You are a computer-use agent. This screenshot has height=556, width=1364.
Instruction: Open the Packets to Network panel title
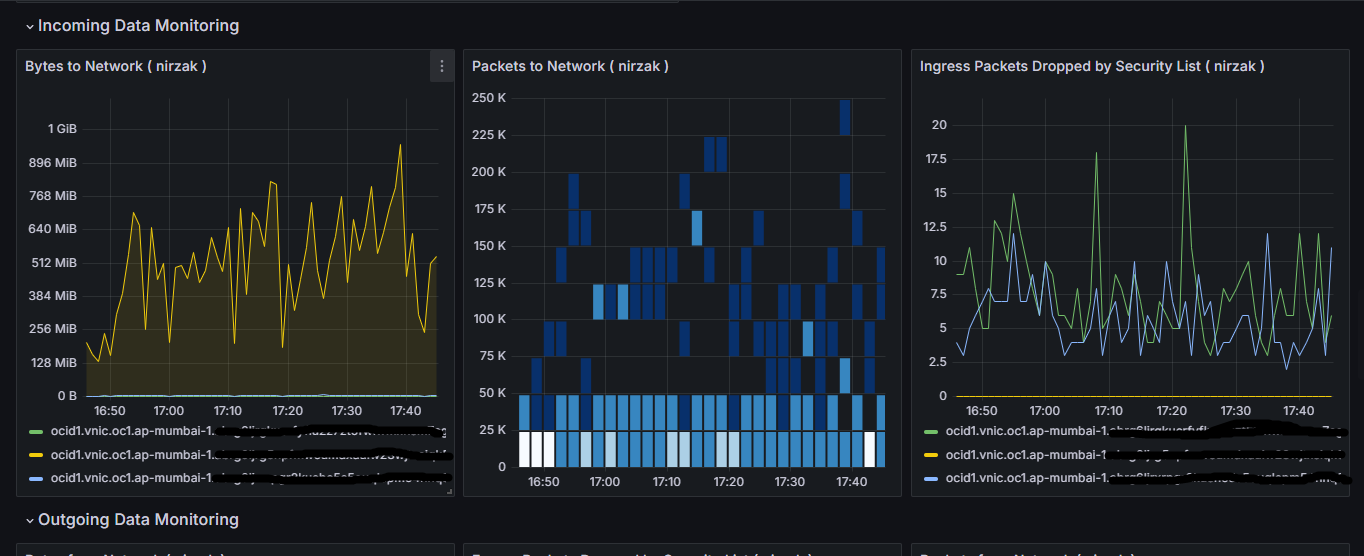(570, 66)
